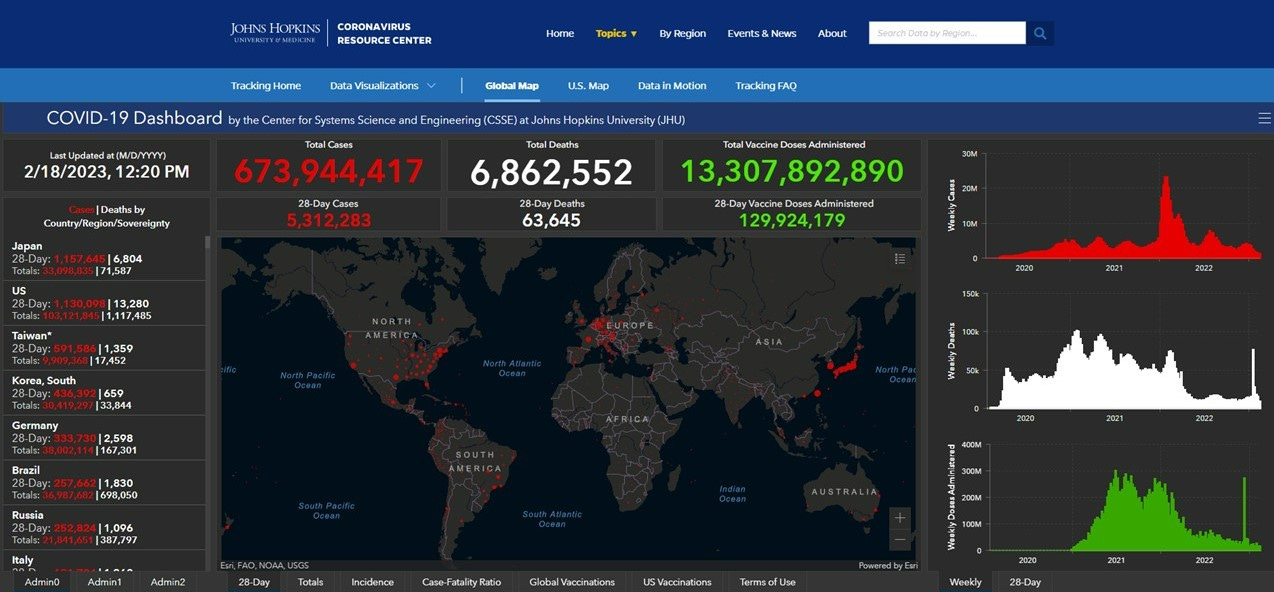Zoom out on the map with minus button

pos(900,540)
